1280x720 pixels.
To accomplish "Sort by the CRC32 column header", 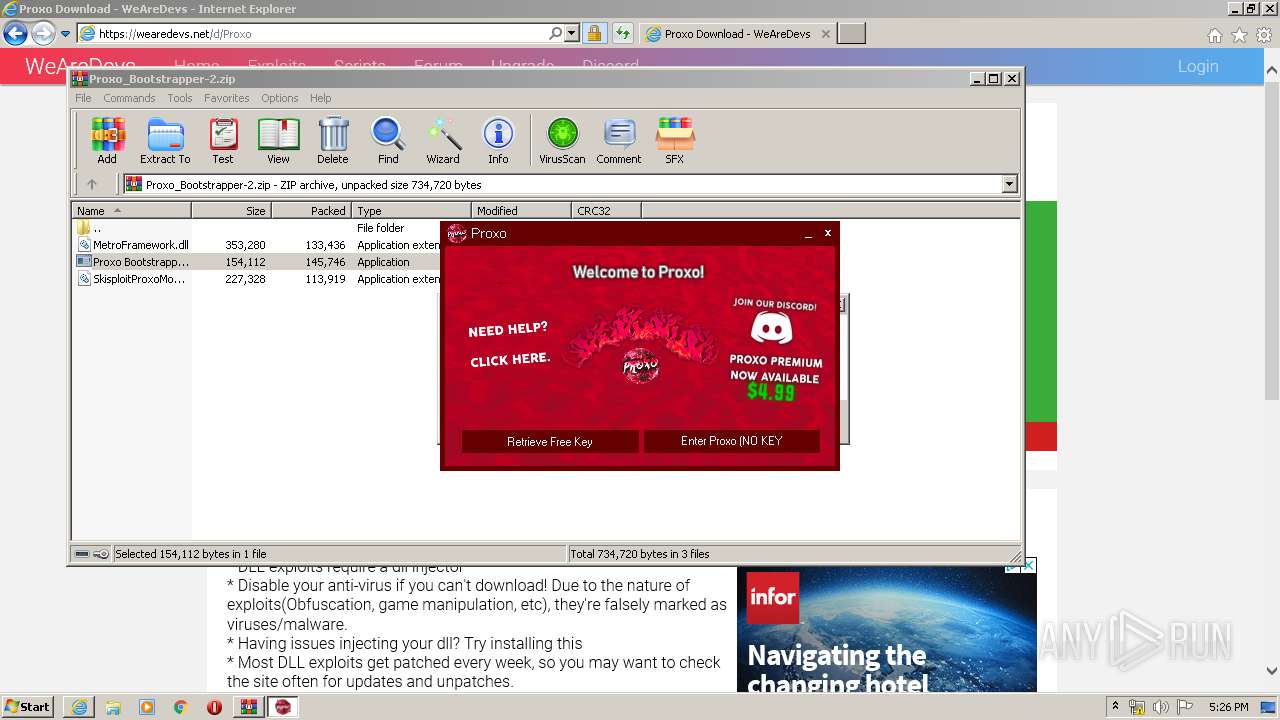I will (x=606, y=211).
